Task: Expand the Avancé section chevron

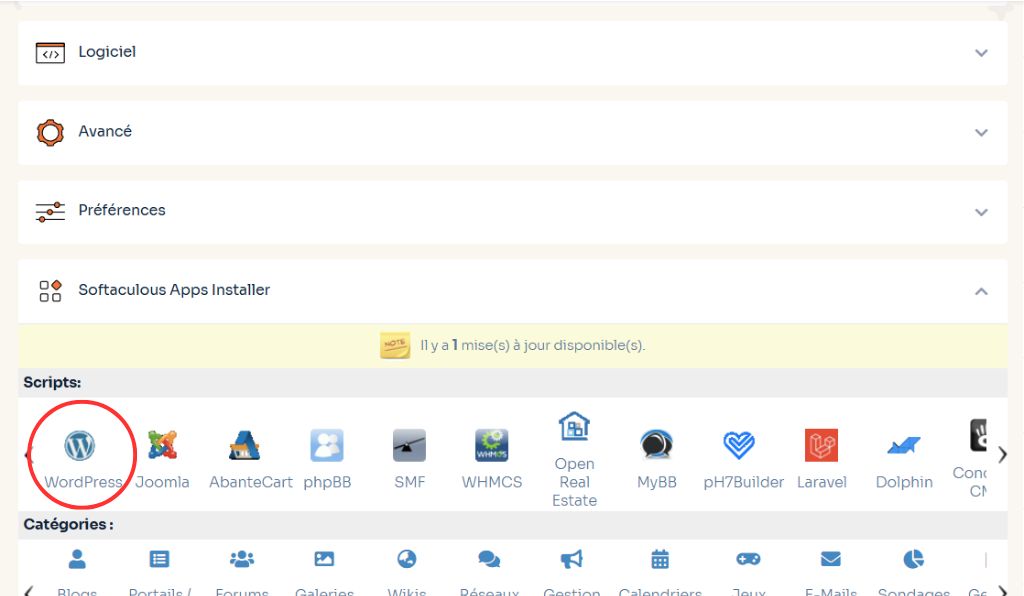Action: (x=981, y=133)
